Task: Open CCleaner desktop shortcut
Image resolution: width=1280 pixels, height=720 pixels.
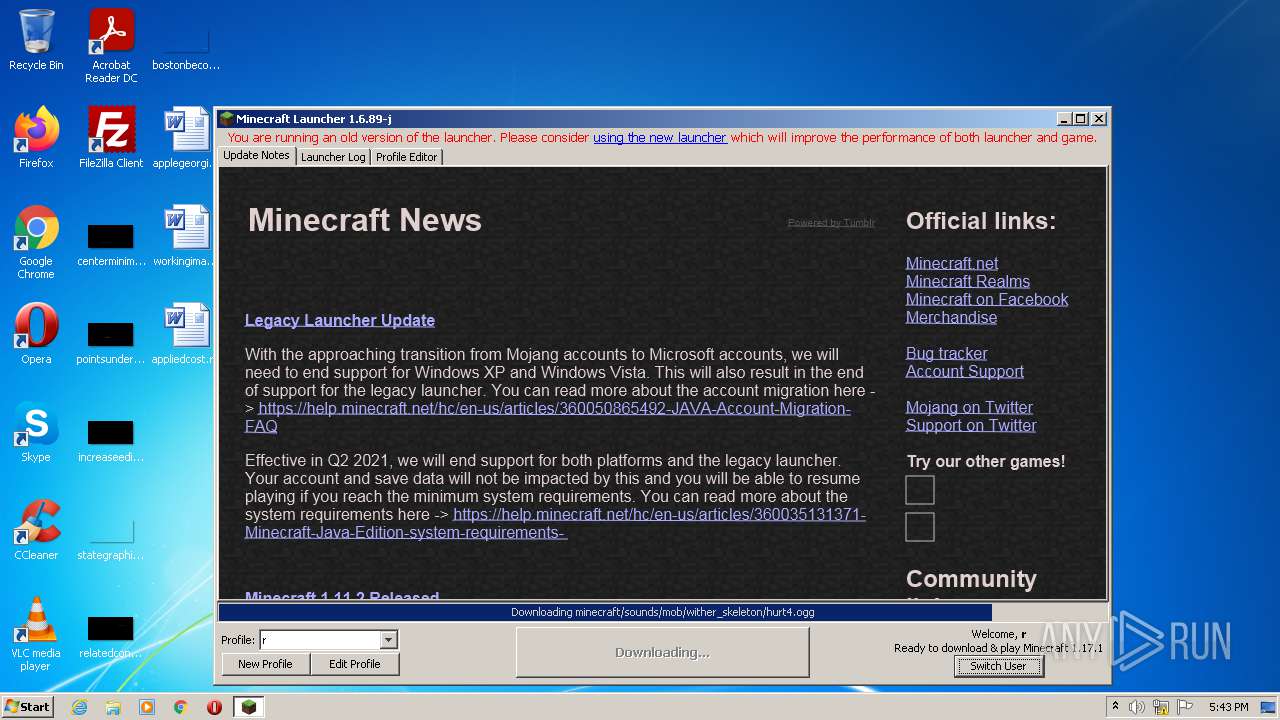Action: pos(36,530)
